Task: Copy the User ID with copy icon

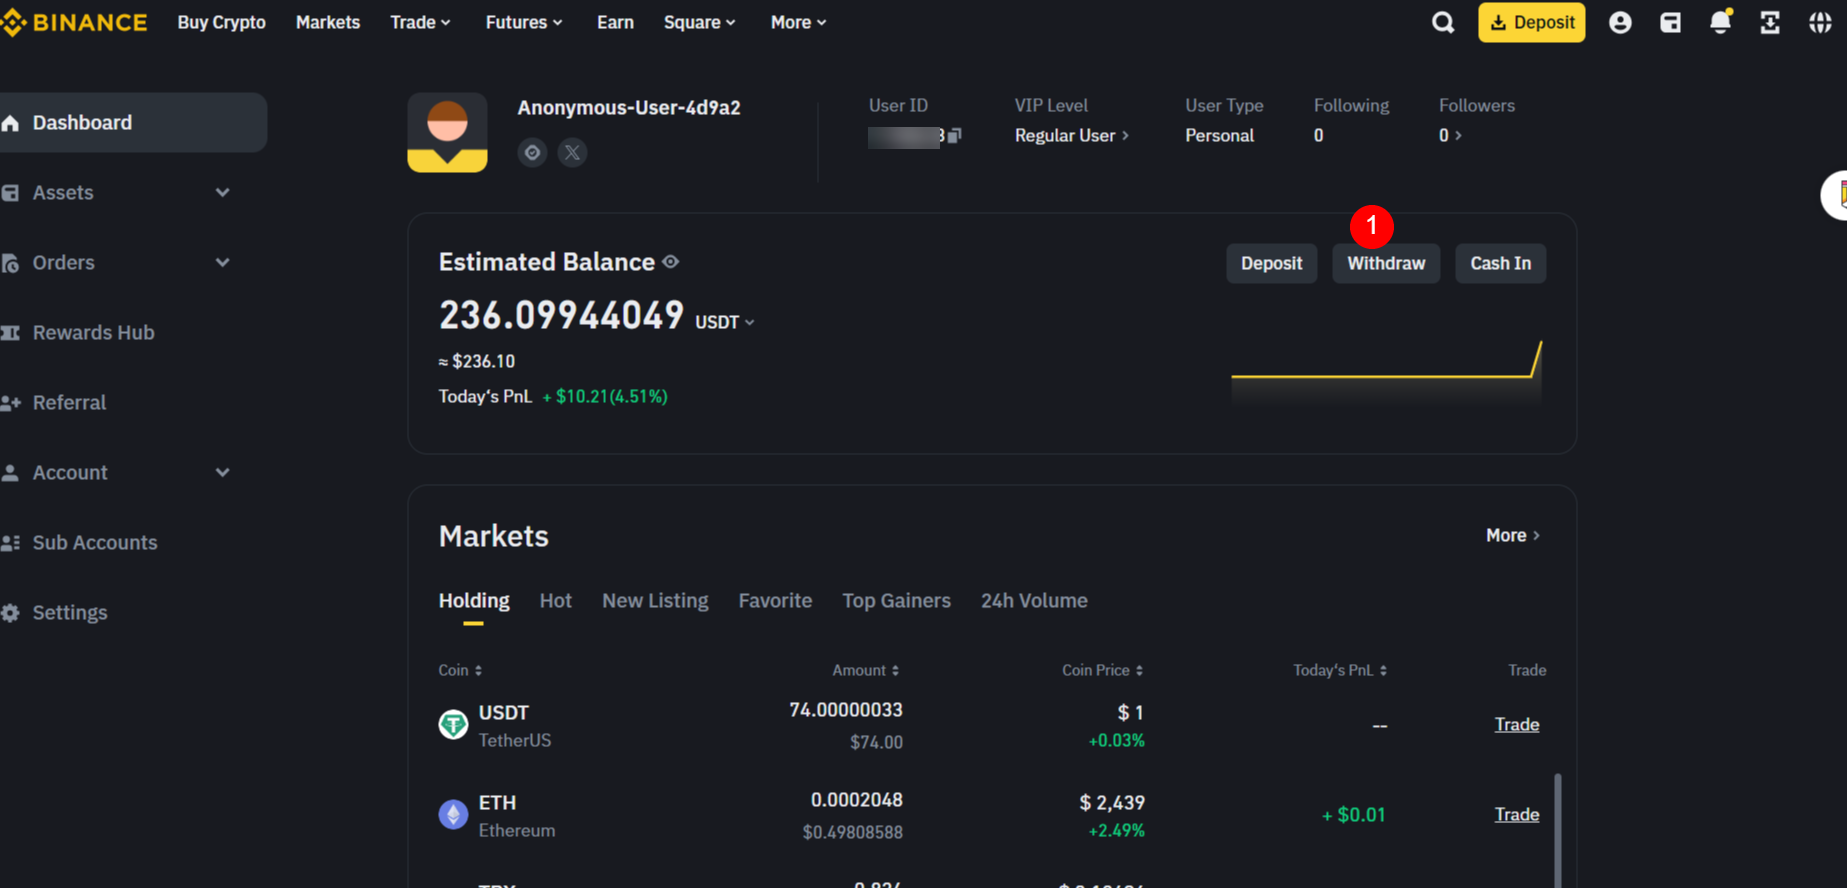Action: click(954, 135)
